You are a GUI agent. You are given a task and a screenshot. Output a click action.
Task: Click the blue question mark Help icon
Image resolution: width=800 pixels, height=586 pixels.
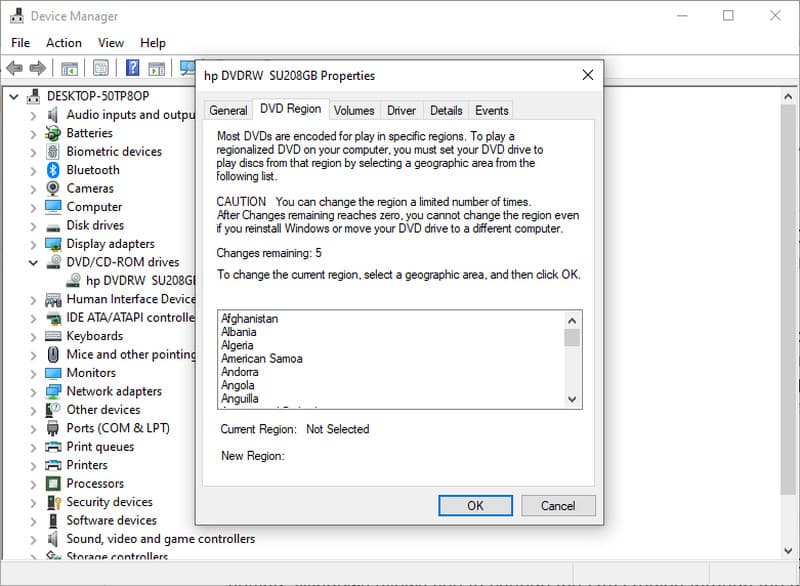pos(133,67)
